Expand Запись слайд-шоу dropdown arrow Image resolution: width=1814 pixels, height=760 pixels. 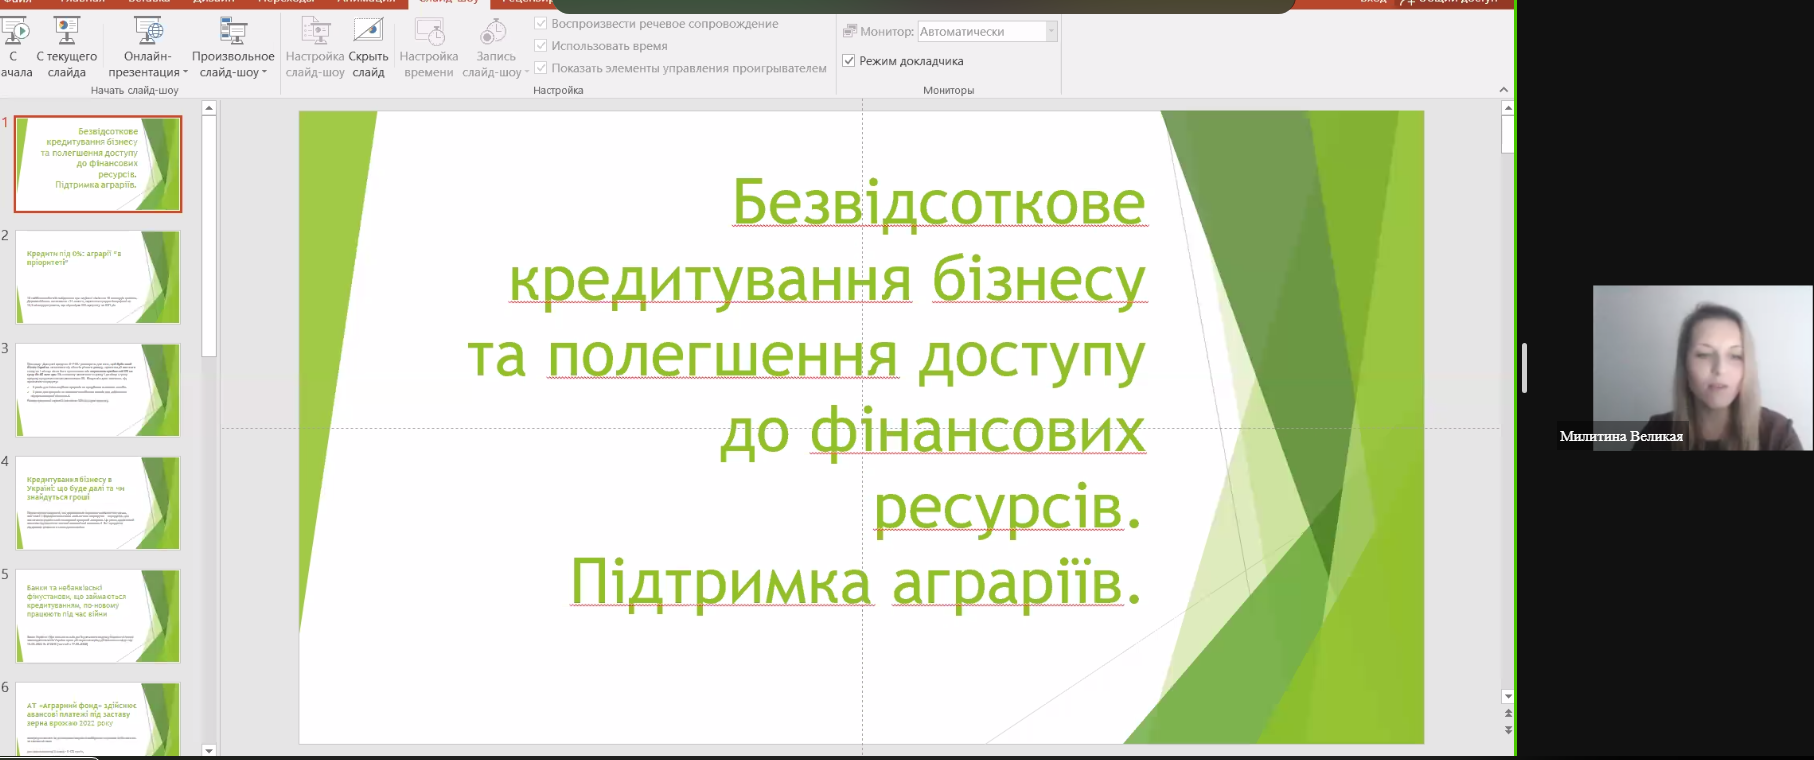(x=526, y=72)
